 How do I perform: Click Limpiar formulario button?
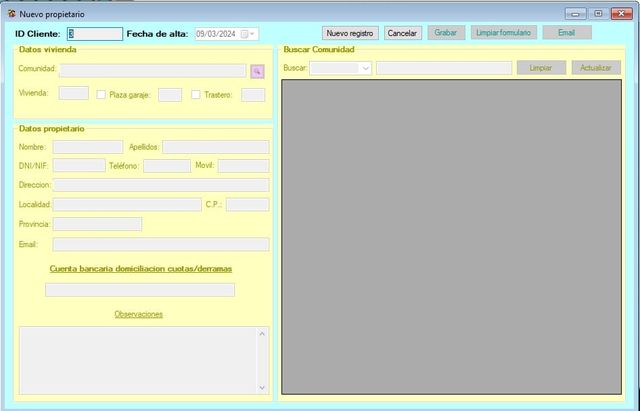503,33
